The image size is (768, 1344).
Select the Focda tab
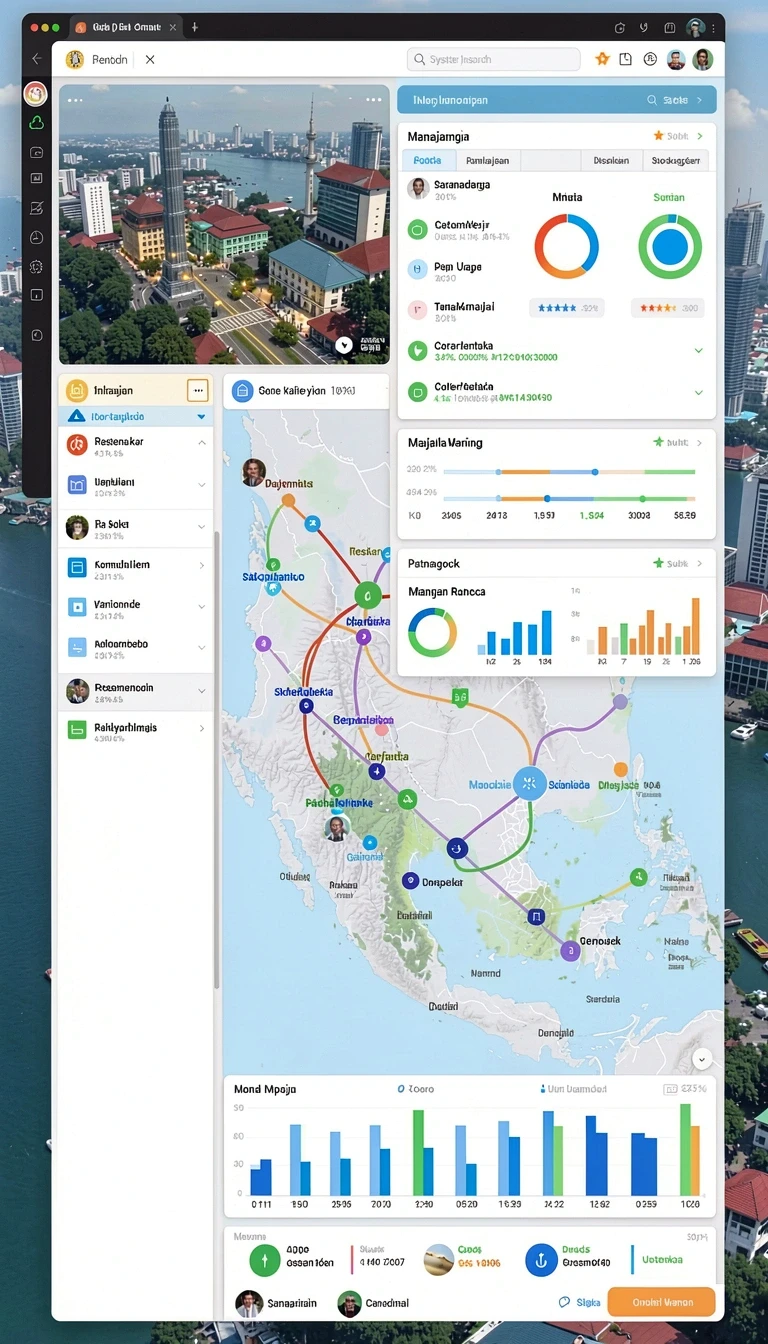[428, 160]
